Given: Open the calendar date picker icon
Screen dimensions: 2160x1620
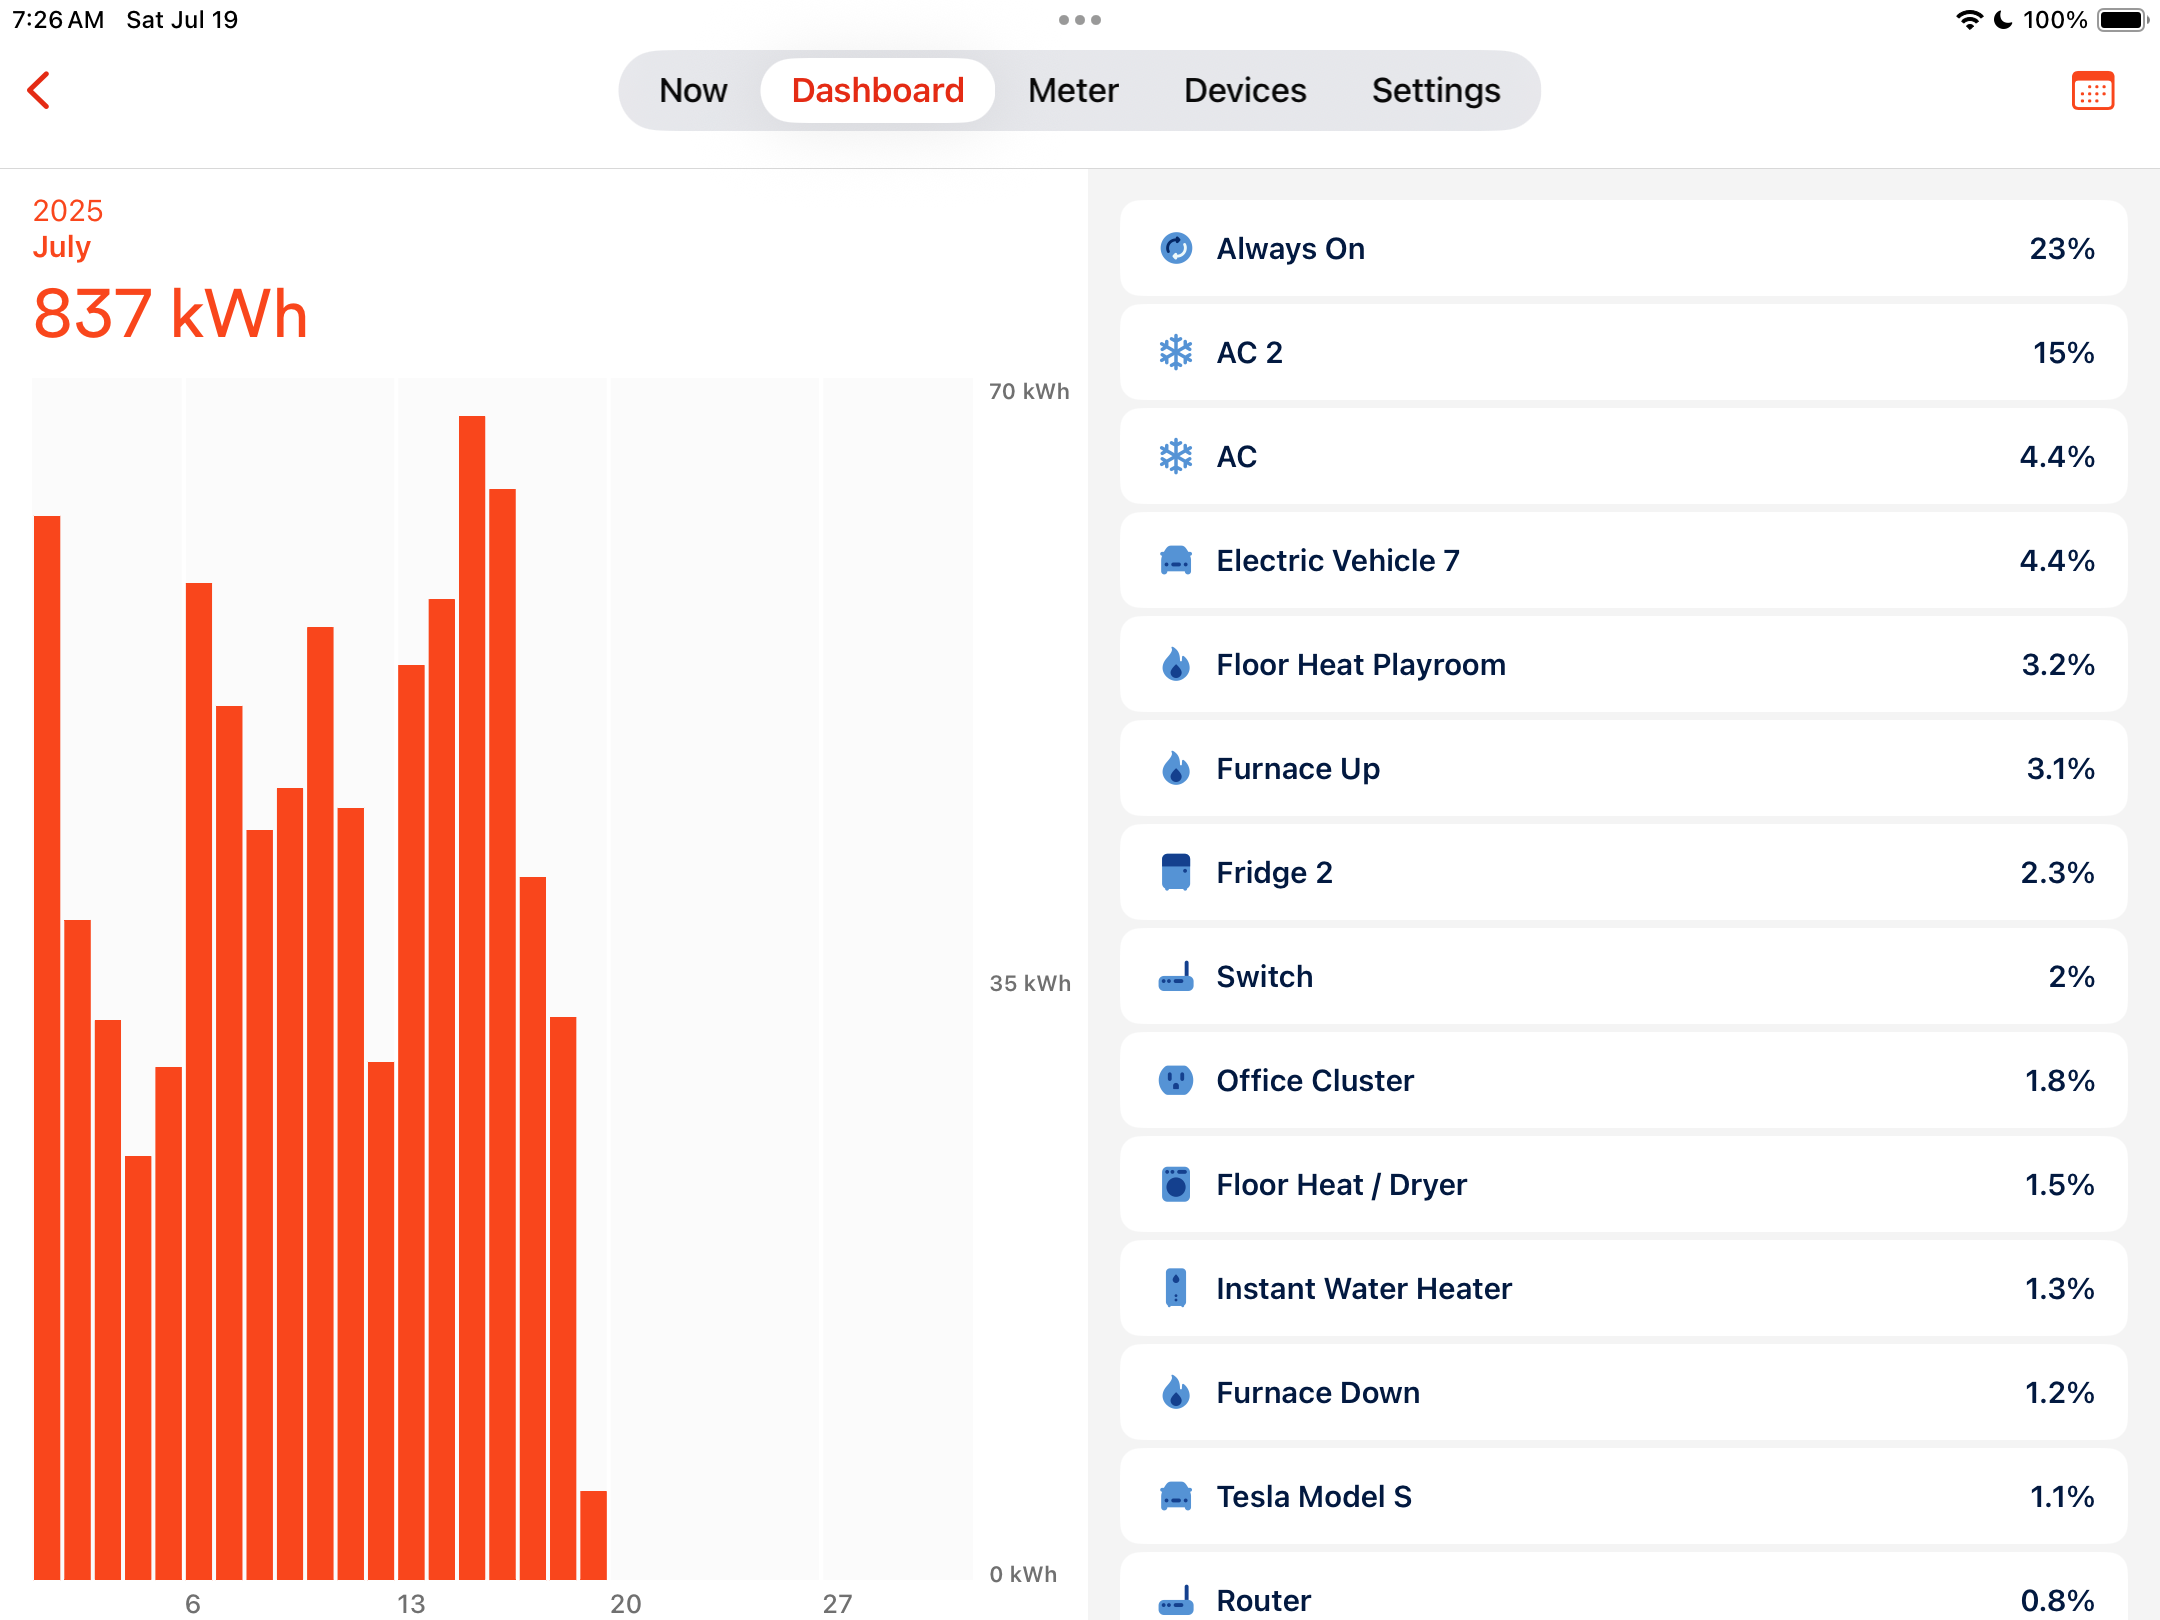Looking at the screenshot, I should tap(2092, 91).
